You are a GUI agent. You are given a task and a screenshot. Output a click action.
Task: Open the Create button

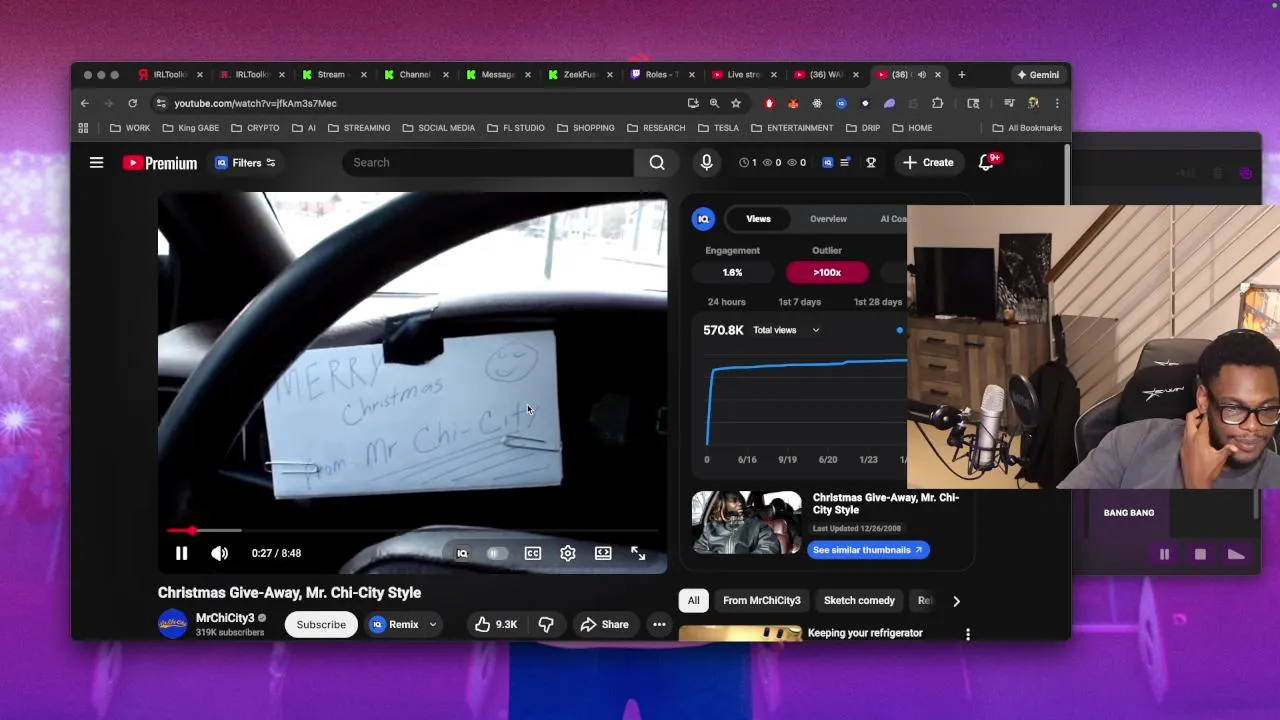[x=928, y=162]
